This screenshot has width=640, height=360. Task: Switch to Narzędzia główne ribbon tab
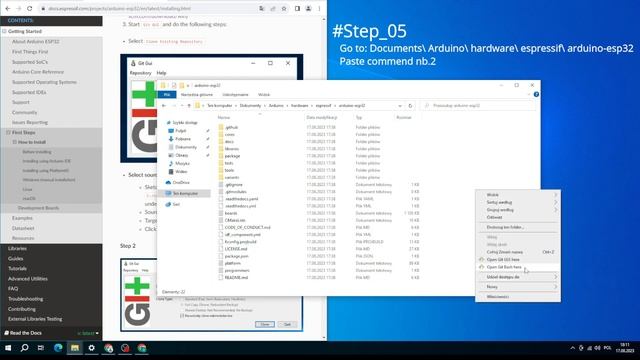(x=197, y=95)
